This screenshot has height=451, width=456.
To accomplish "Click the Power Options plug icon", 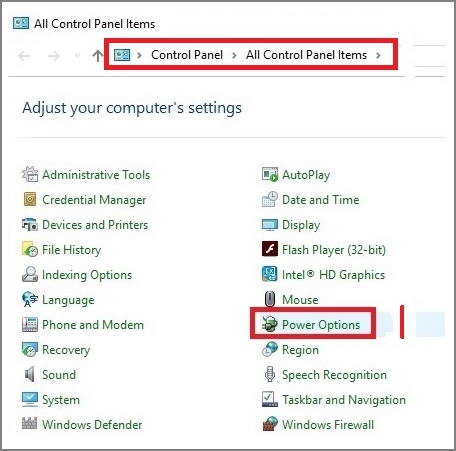I will coord(270,324).
